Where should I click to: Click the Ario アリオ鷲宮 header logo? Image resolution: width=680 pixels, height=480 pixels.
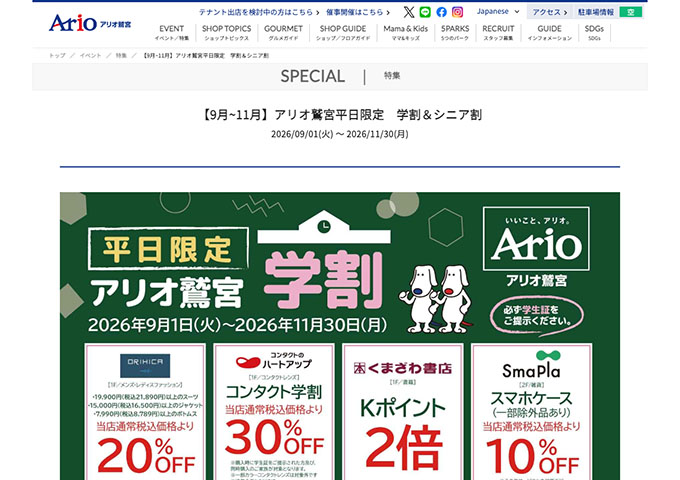tap(90, 23)
